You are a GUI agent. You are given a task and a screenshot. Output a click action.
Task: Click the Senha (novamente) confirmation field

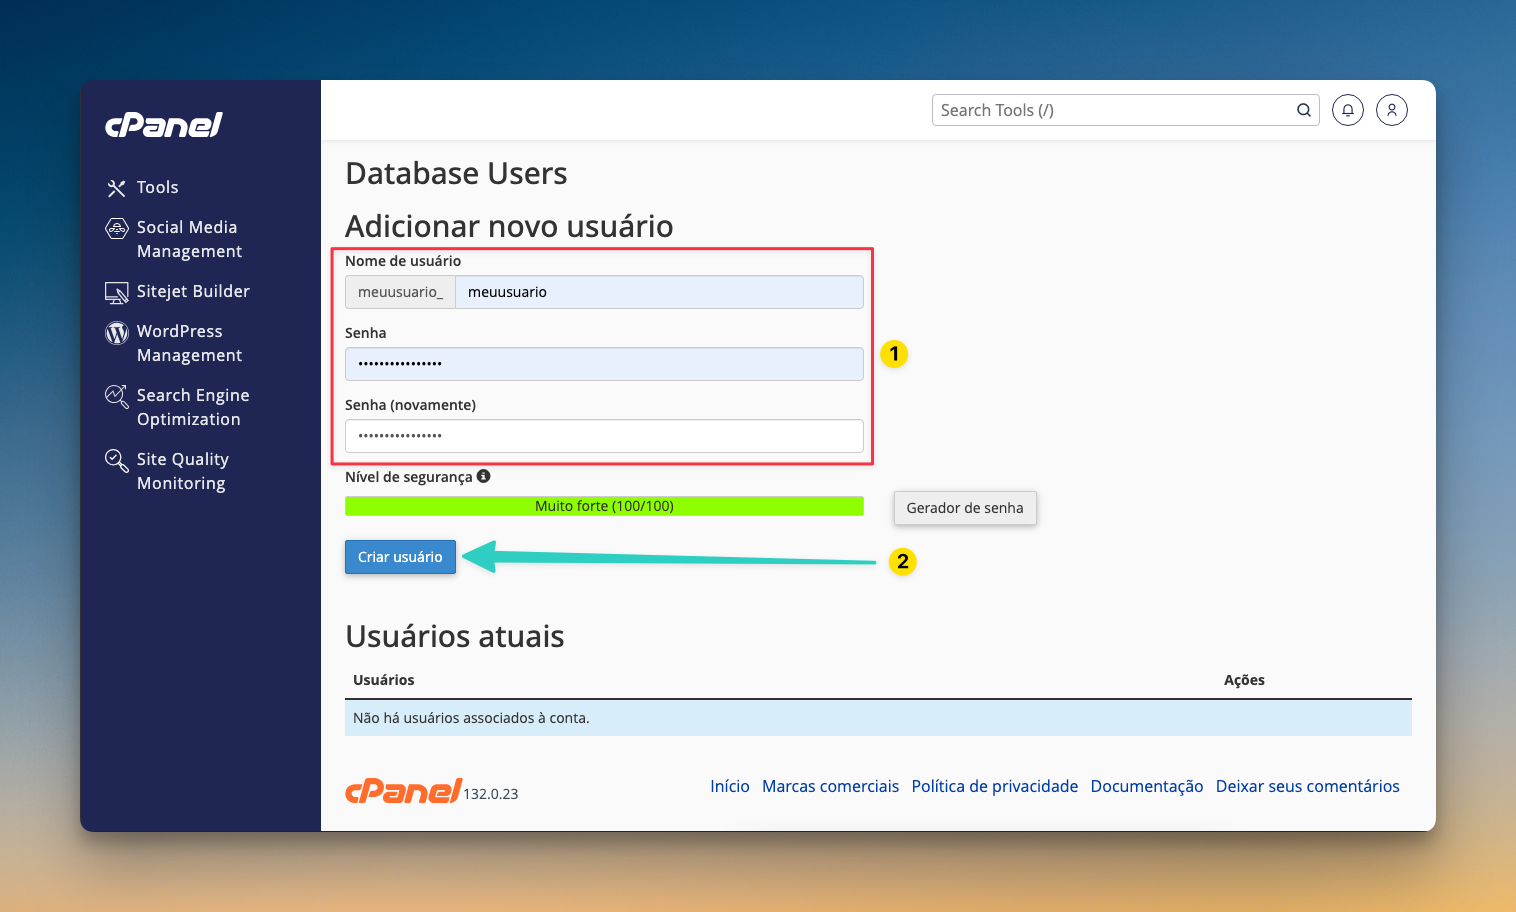pos(604,436)
